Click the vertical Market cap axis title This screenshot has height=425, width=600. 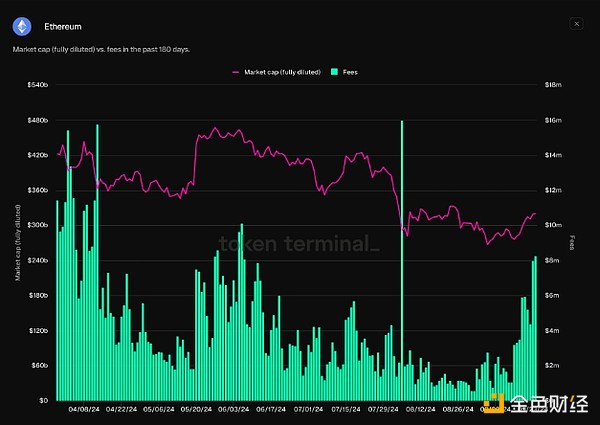pos(16,242)
